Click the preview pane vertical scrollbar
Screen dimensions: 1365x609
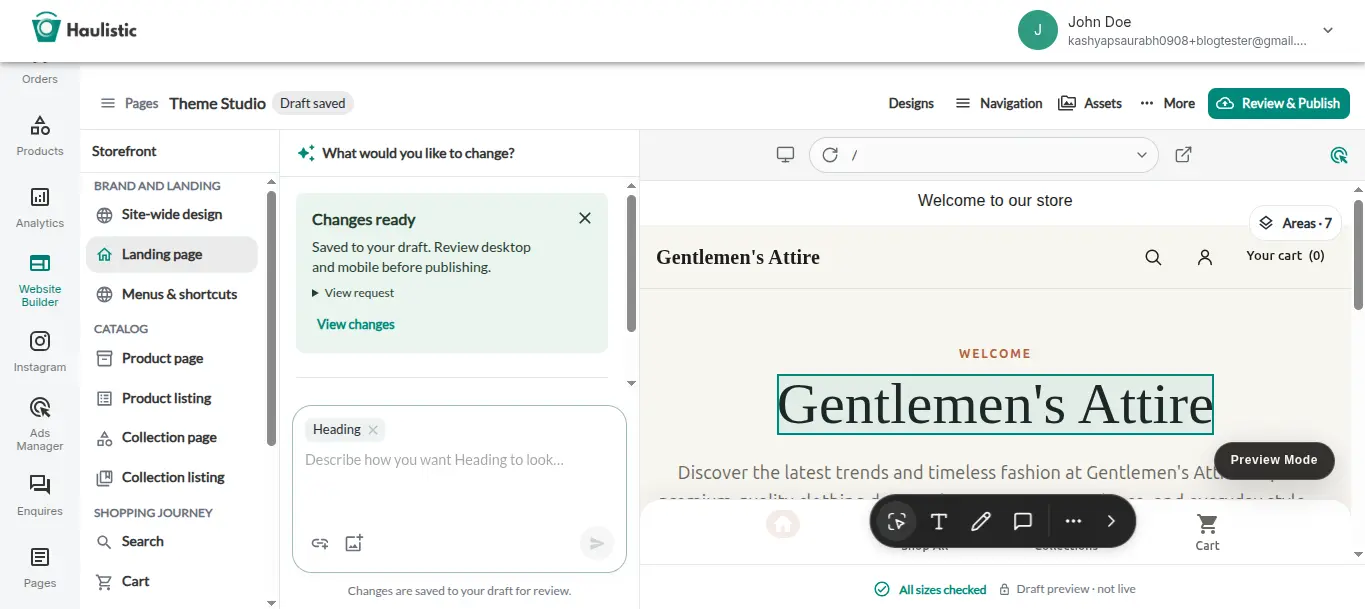(1358, 255)
